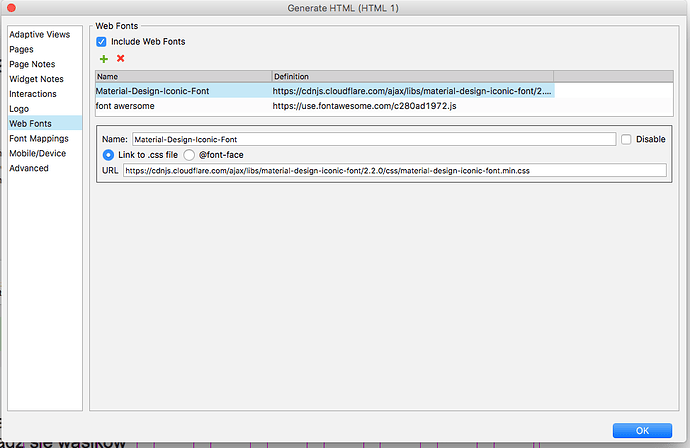This screenshot has width=690, height=448.
Task: Open the Pages section
Action: coord(22,48)
